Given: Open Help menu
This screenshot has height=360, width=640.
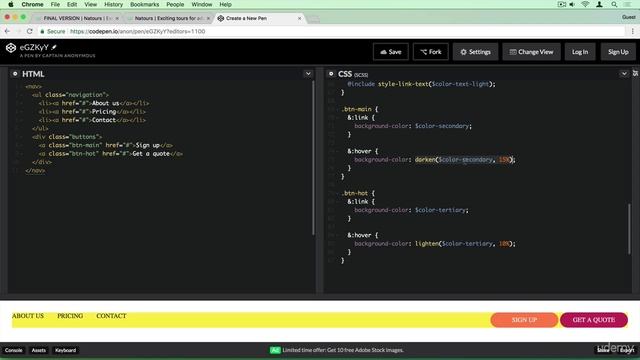Looking at the screenshot, I should (225, 4).
